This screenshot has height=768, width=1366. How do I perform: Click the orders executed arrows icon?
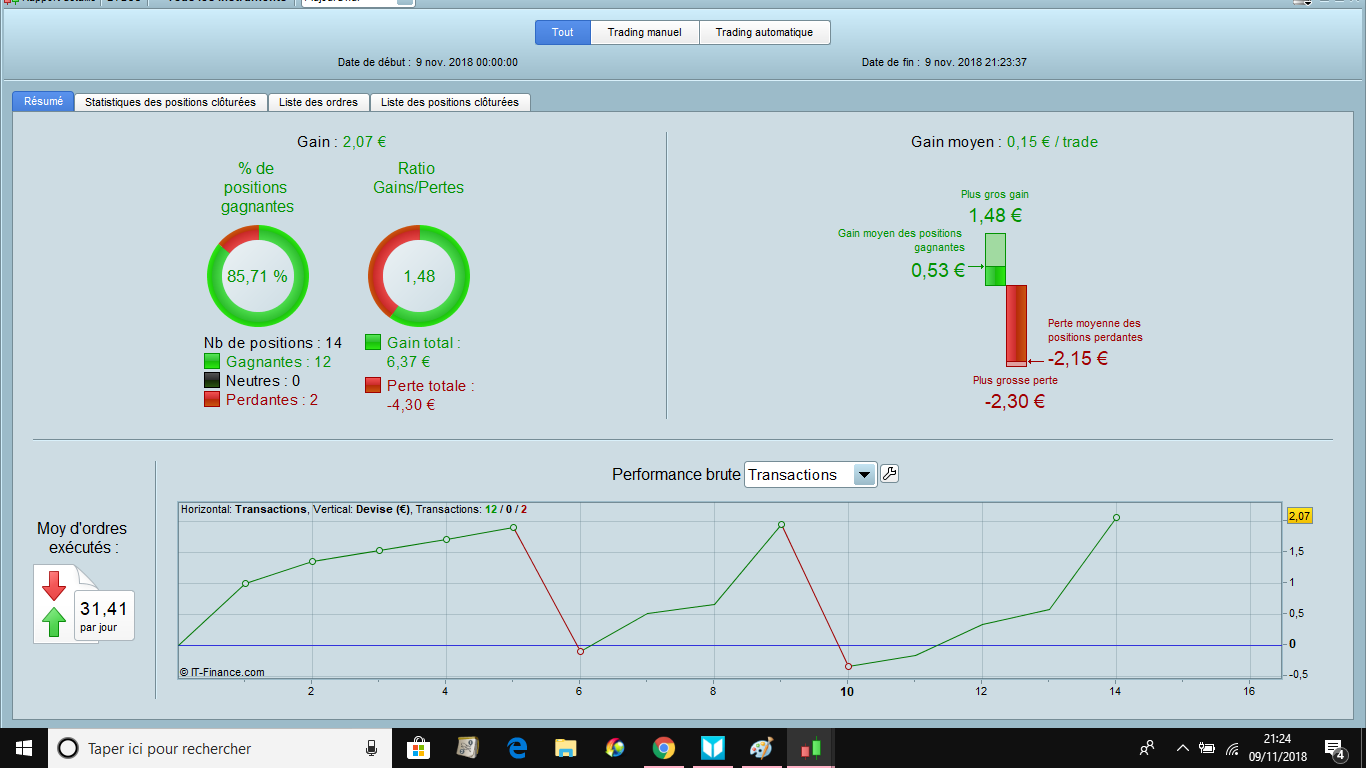[54, 603]
